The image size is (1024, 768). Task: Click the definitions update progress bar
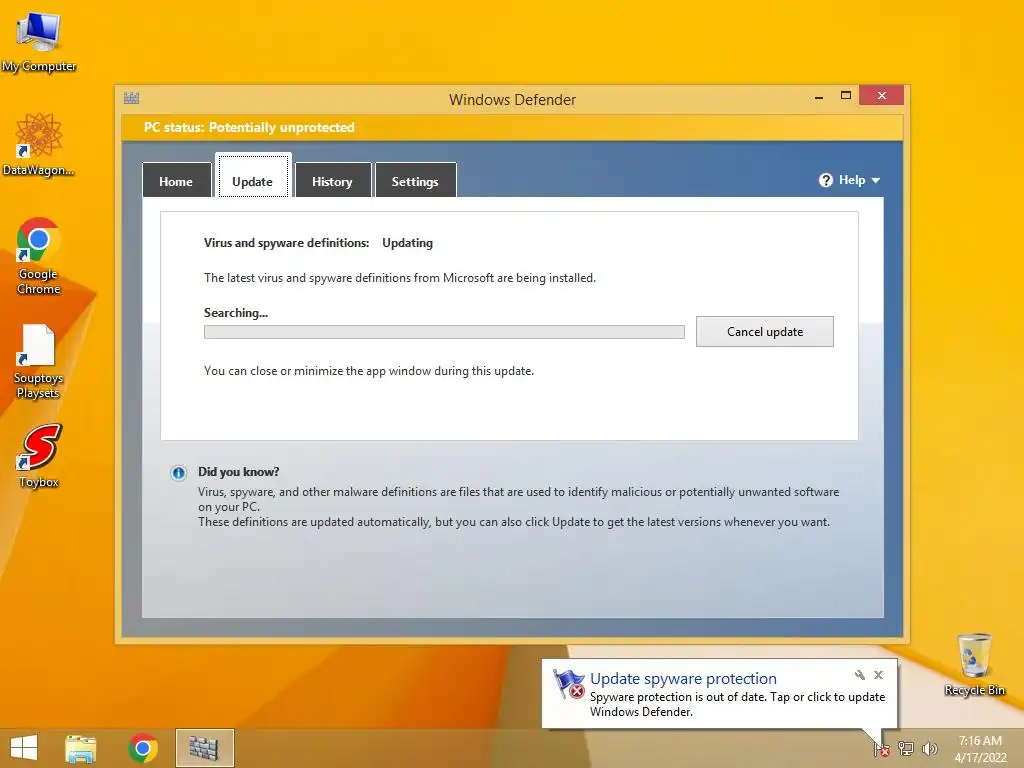tap(444, 332)
